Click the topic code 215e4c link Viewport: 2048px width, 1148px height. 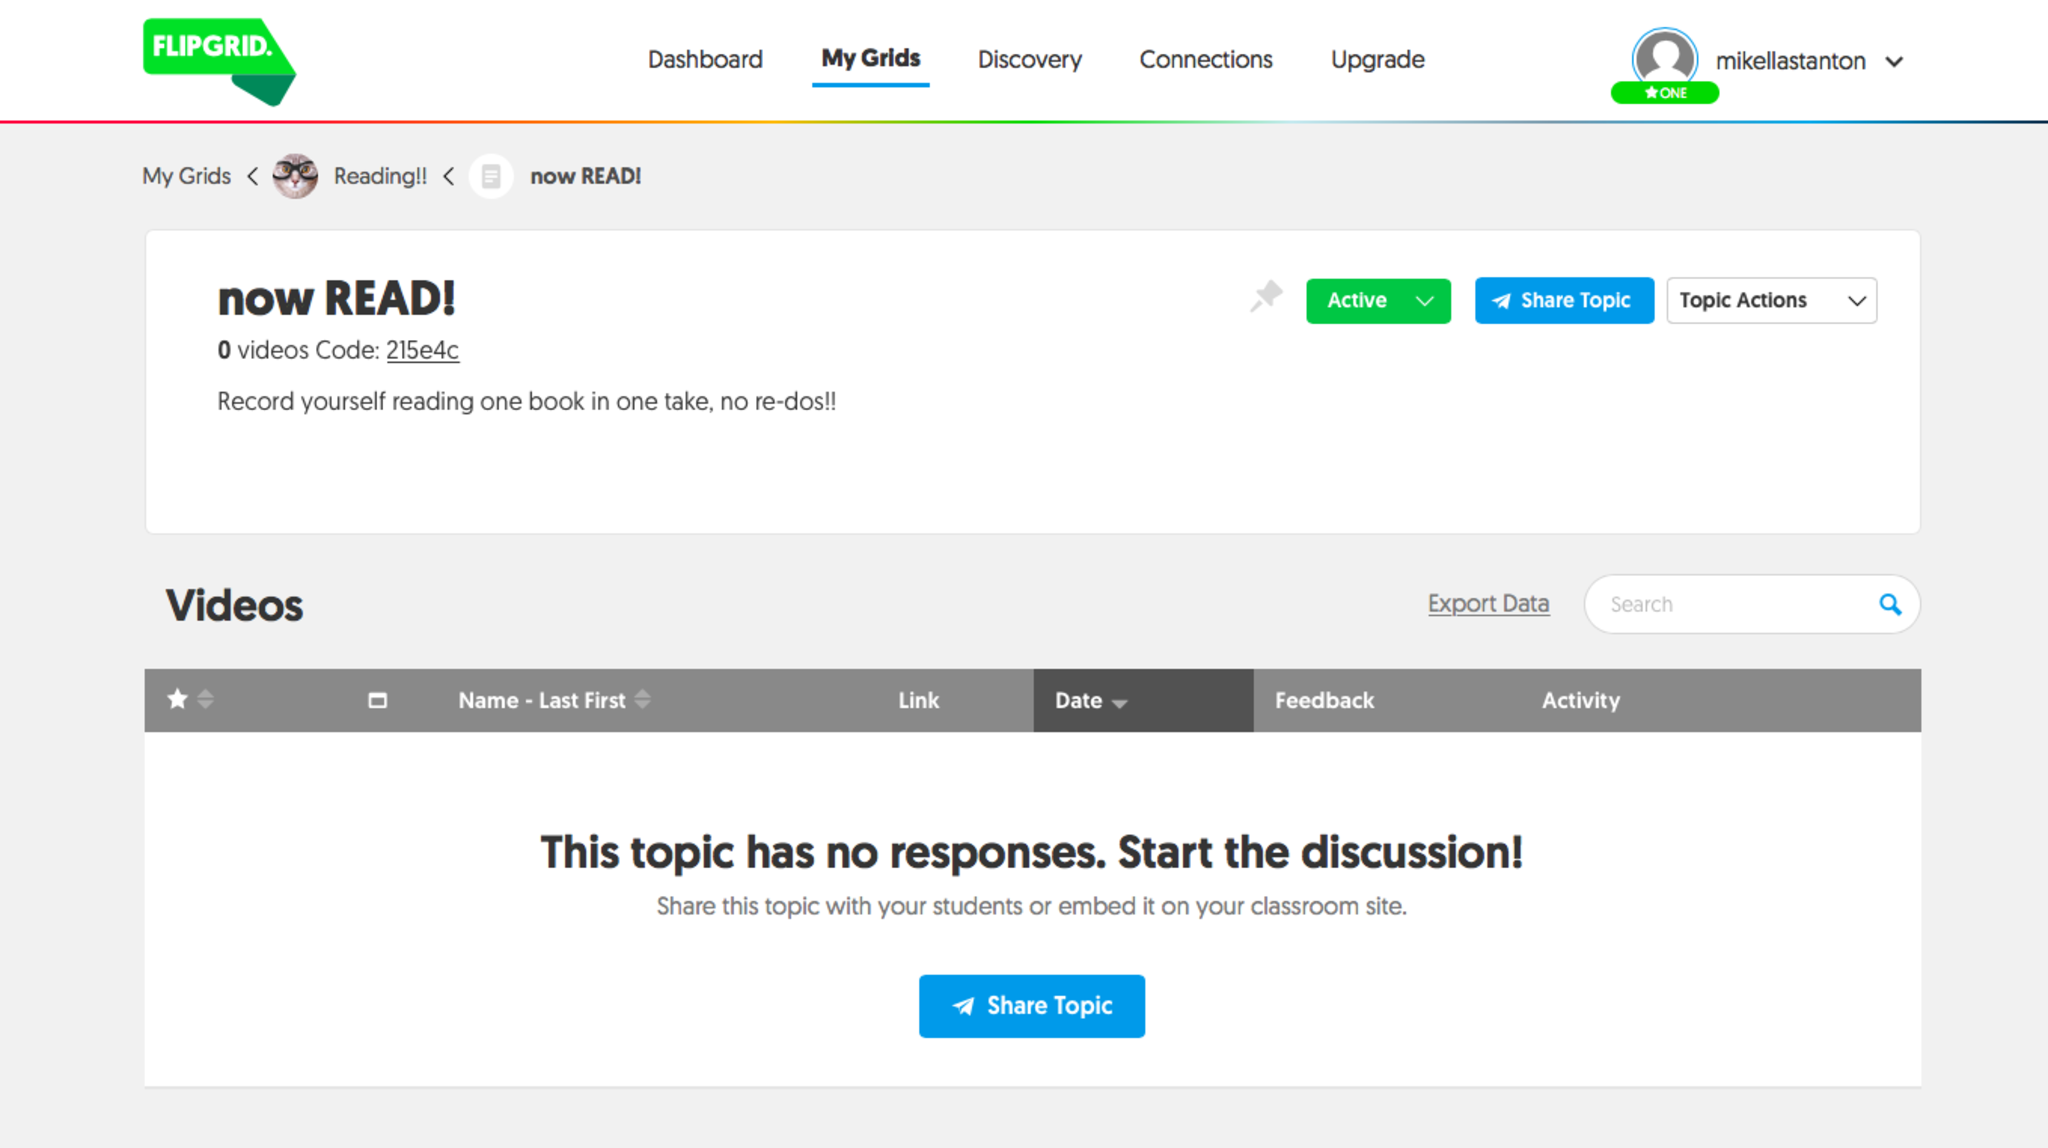click(x=422, y=351)
